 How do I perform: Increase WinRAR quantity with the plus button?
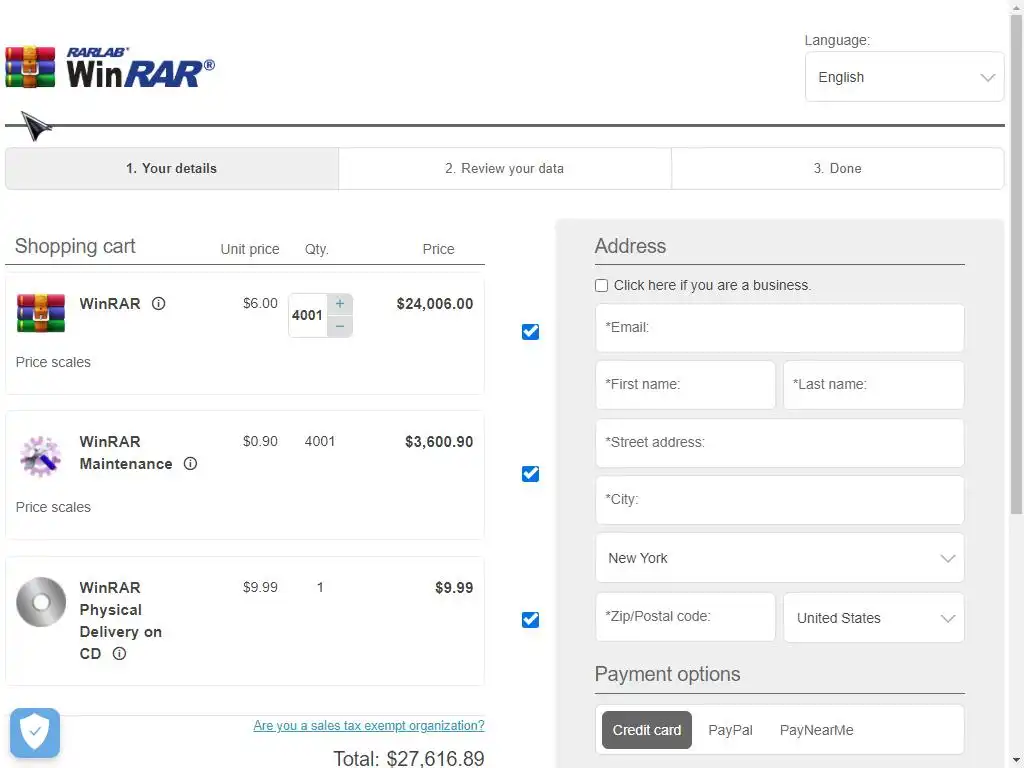(340, 304)
